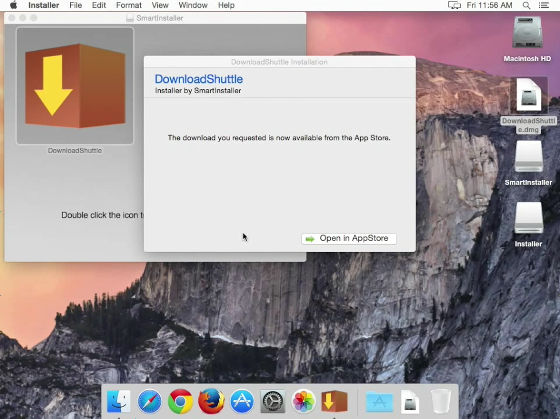This screenshot has width=560, height=419.
Task: Open the Edit menu
Action: tap(99, 5)
